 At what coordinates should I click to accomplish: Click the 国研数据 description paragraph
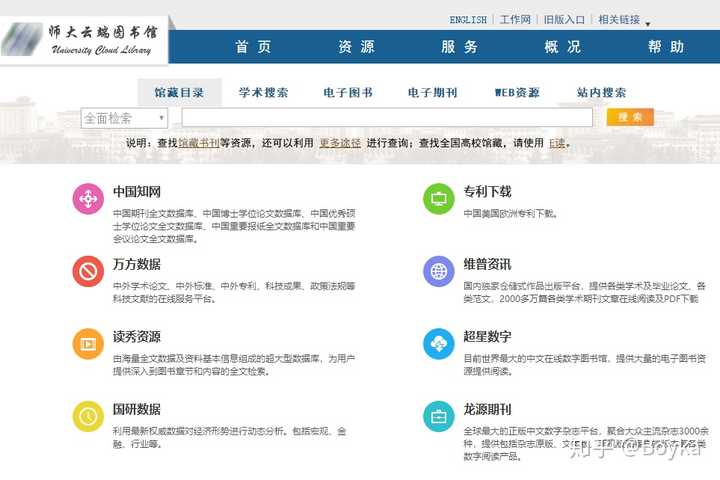tap(230, 437)
